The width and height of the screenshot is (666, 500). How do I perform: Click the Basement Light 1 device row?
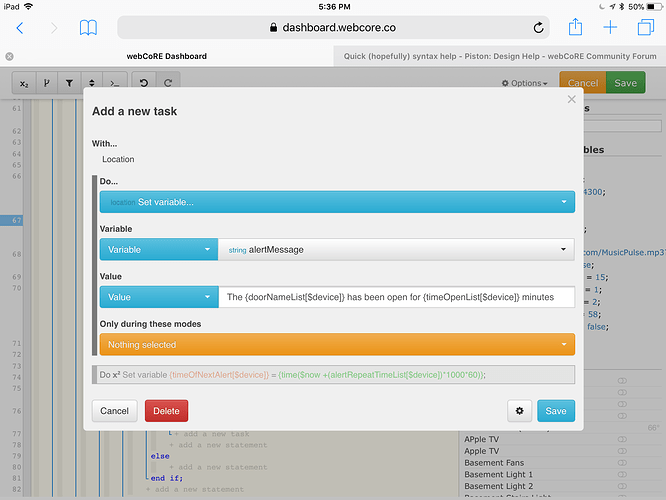point(562,475)
